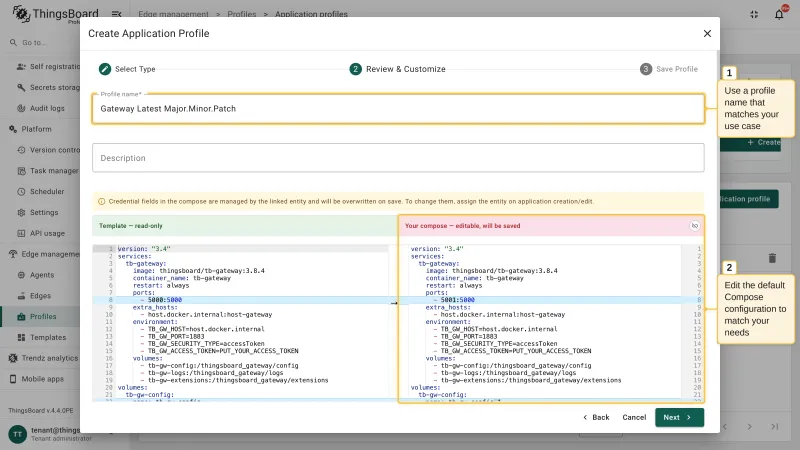Click the Next button
Screen dimensions: 800x450
(680, 417)
